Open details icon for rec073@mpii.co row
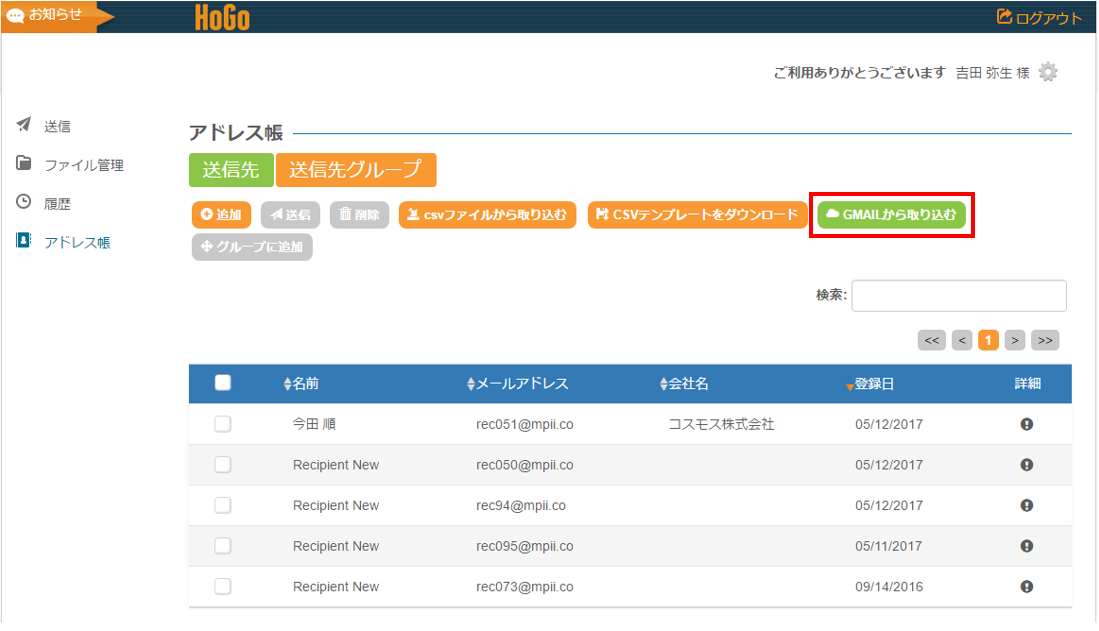The height and width of the screenshot is (631, 1099). [1026, 587]
